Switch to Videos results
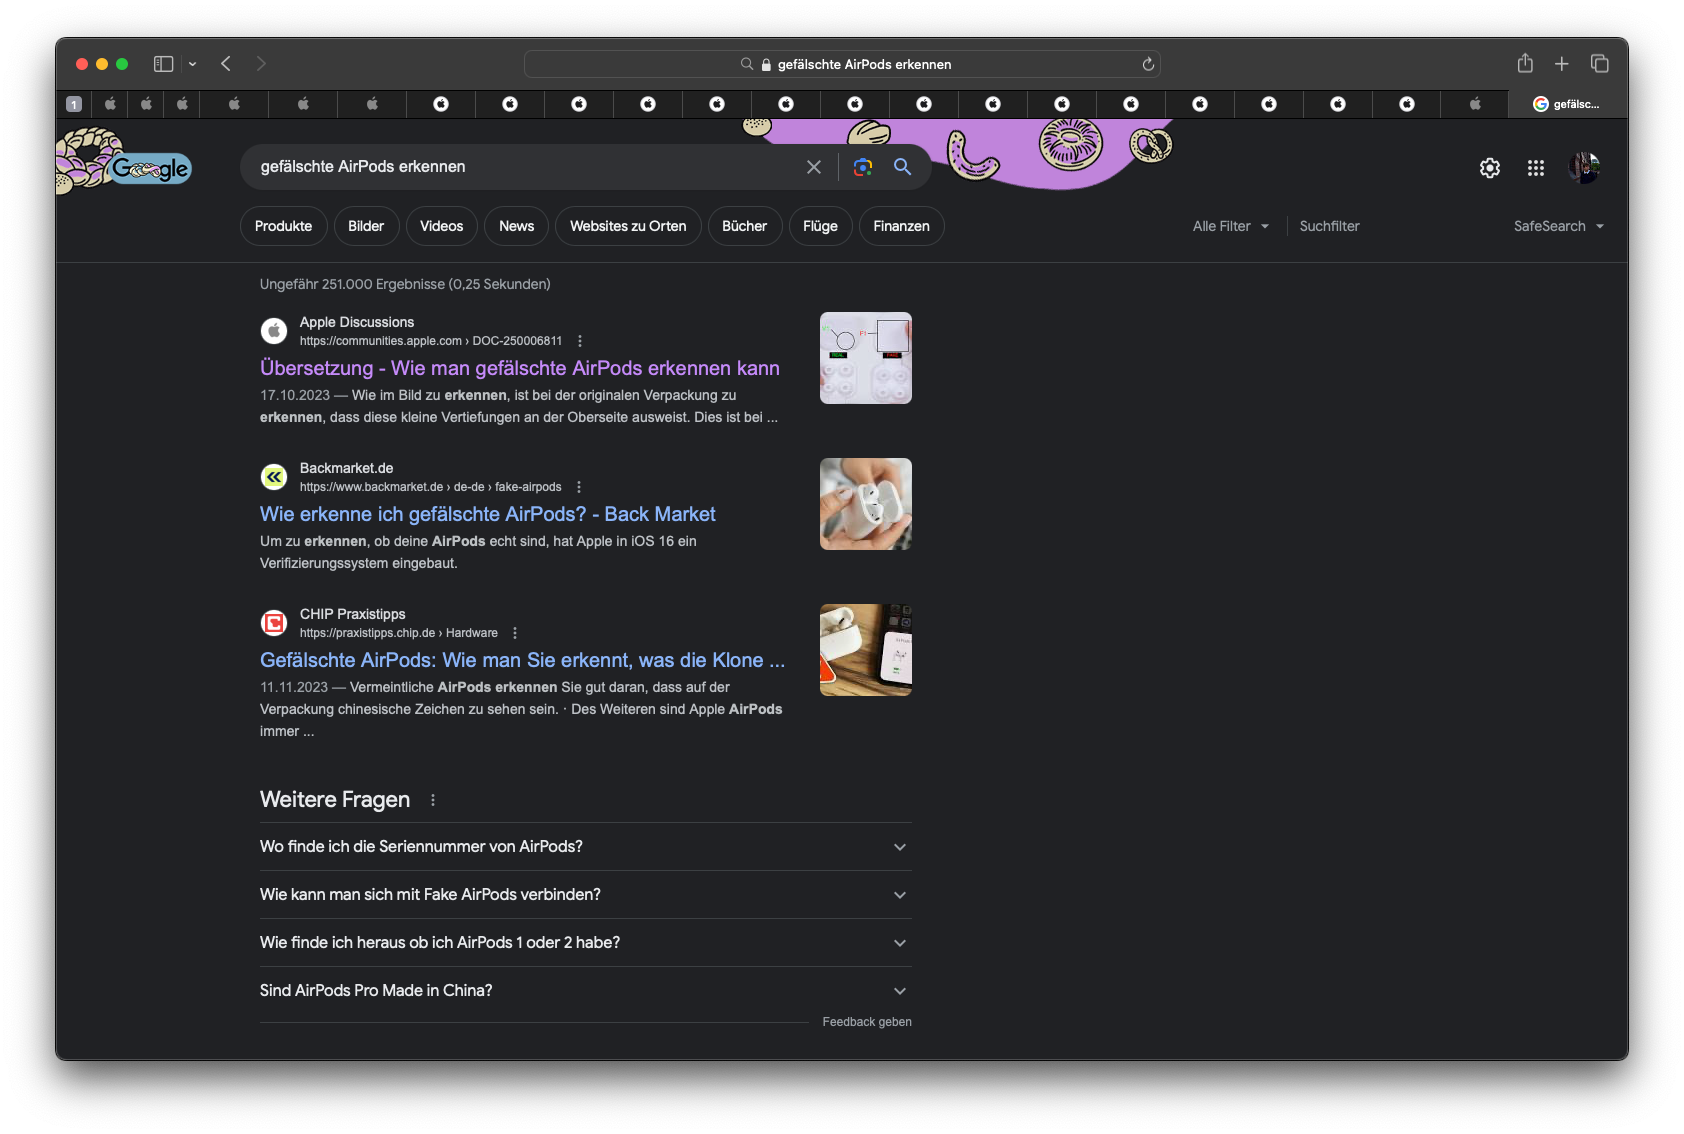 (442, 226)
